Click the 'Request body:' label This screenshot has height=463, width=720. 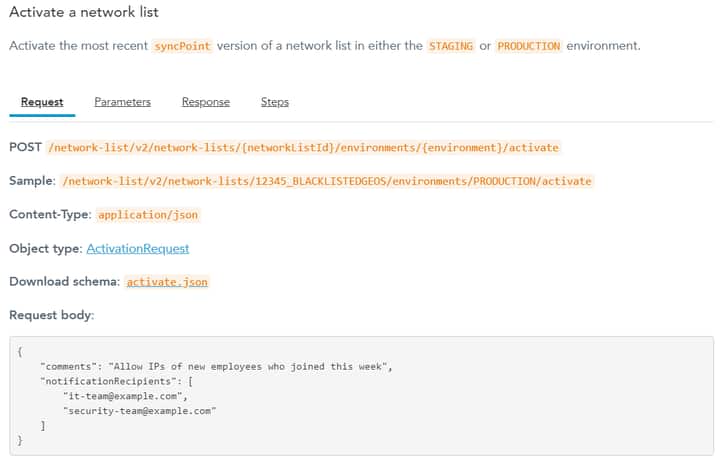pos(51,316)
